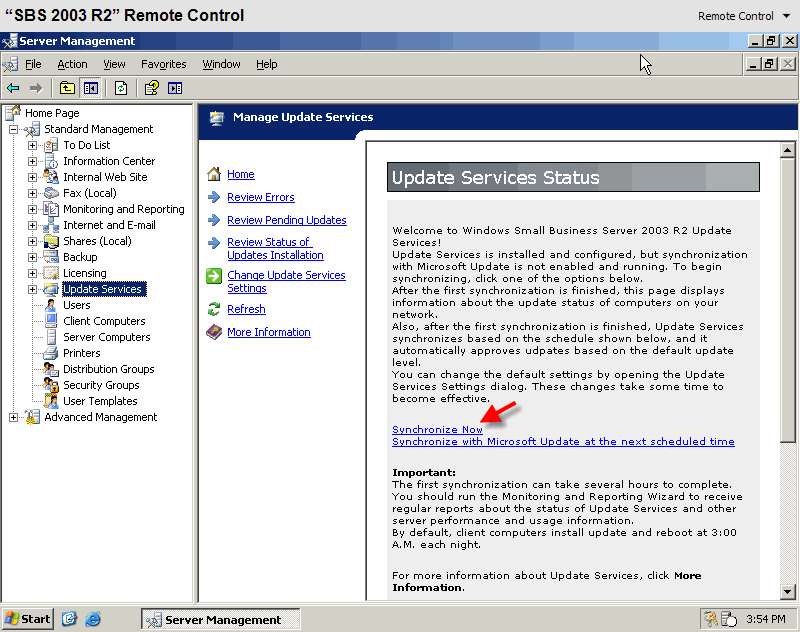
Task: Launch Internet Explorer from quick launch
Action: [x=93, y=619]
